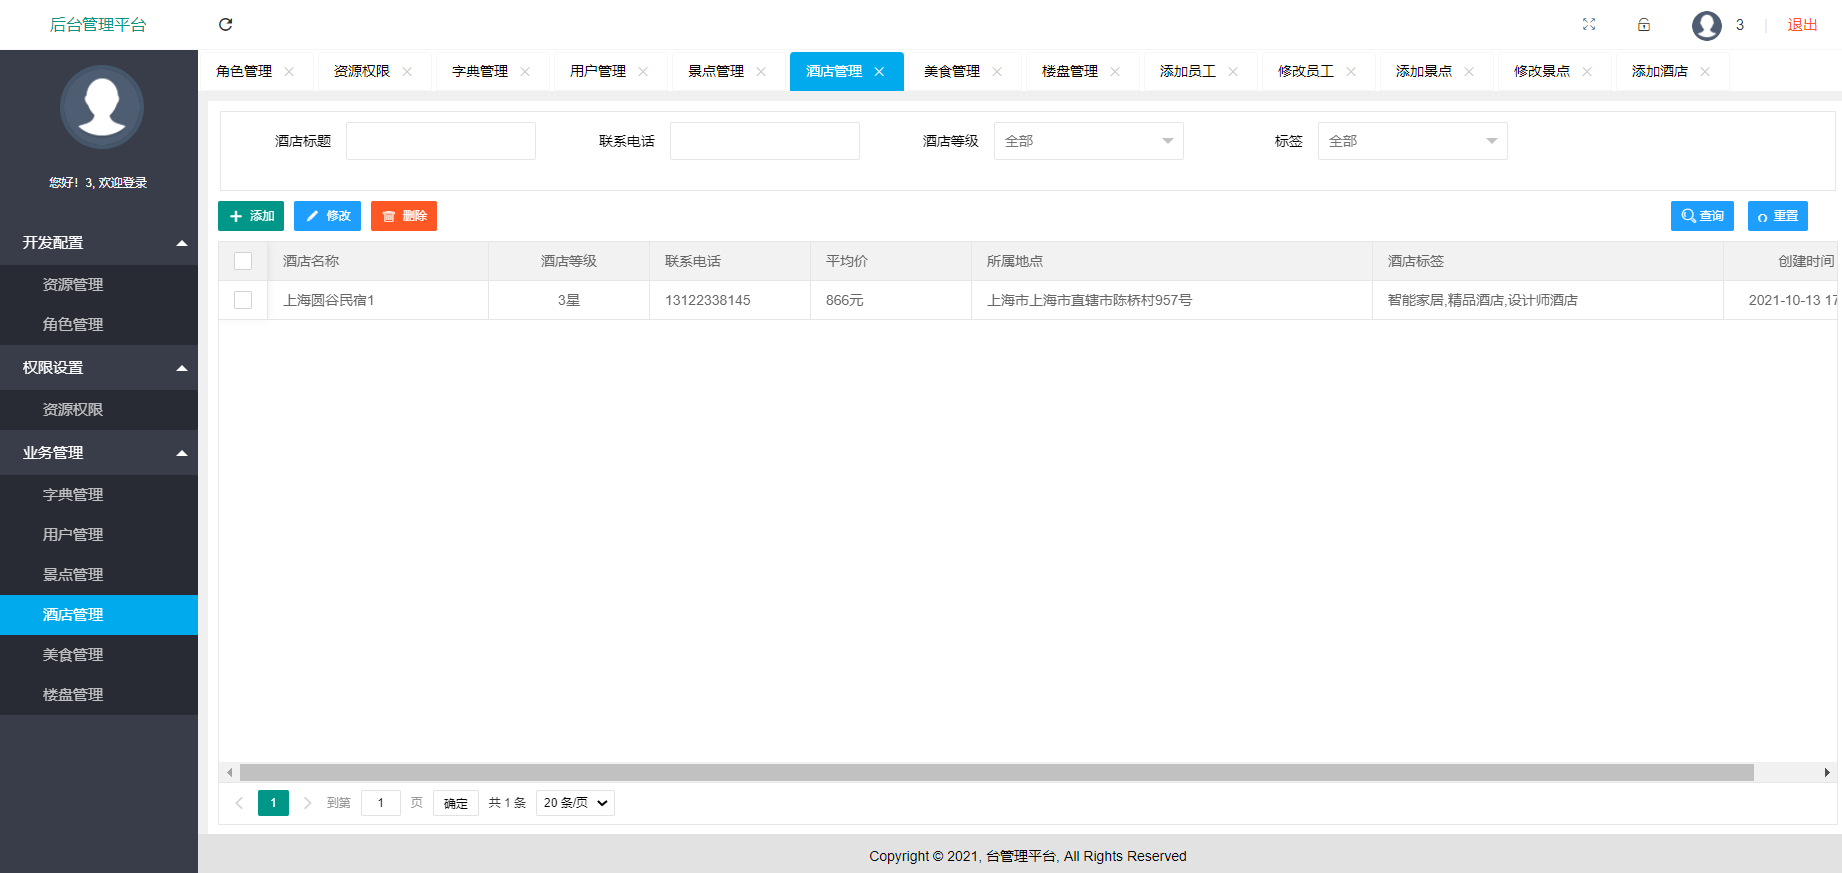Close the 修改景点 tab
This screenshot has height=873, width=1842.
(1587, 72)
